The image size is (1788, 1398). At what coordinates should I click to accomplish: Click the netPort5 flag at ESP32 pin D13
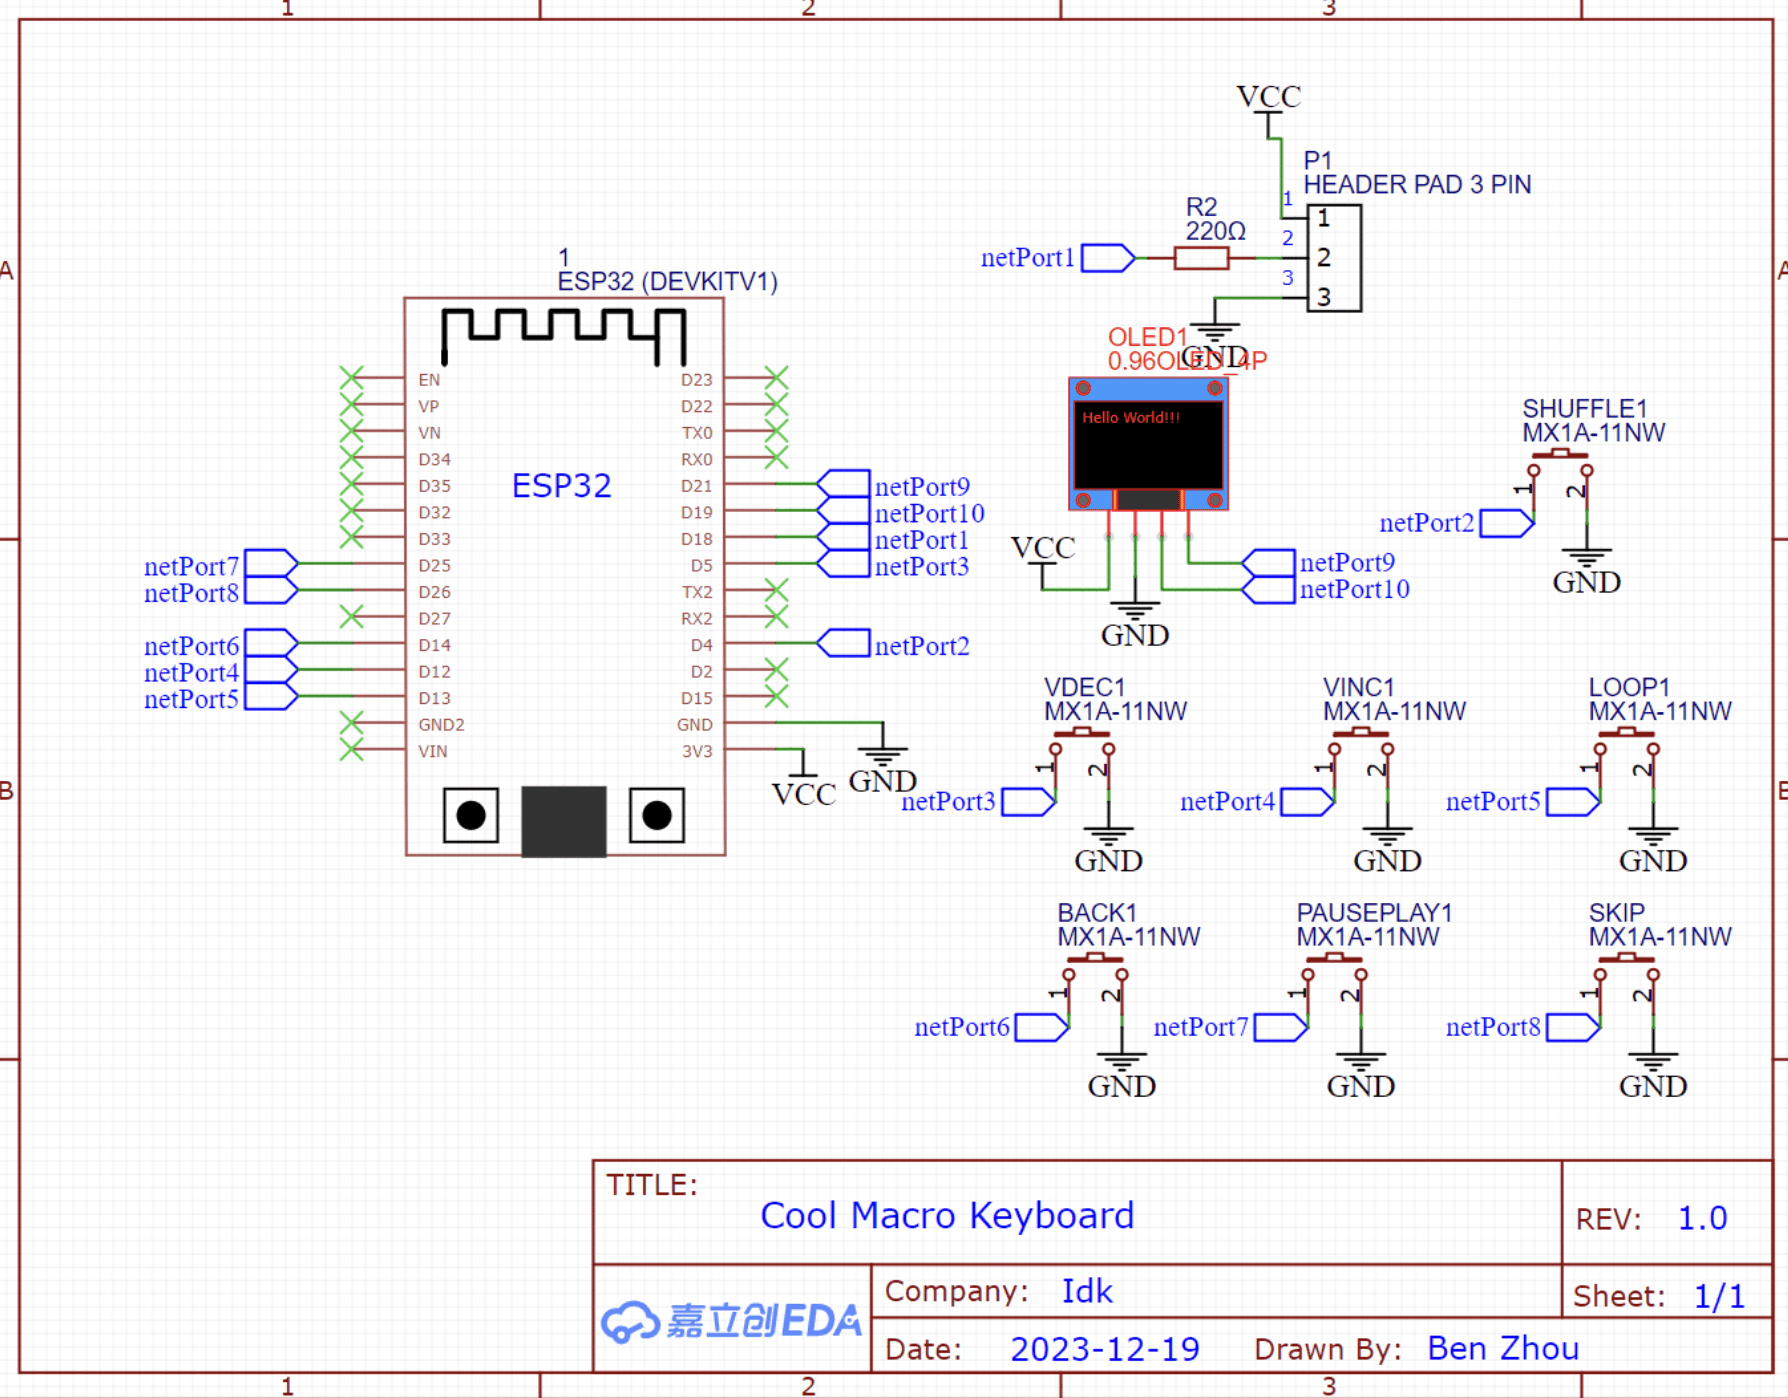pyautogui.click(x=272, y=696)
